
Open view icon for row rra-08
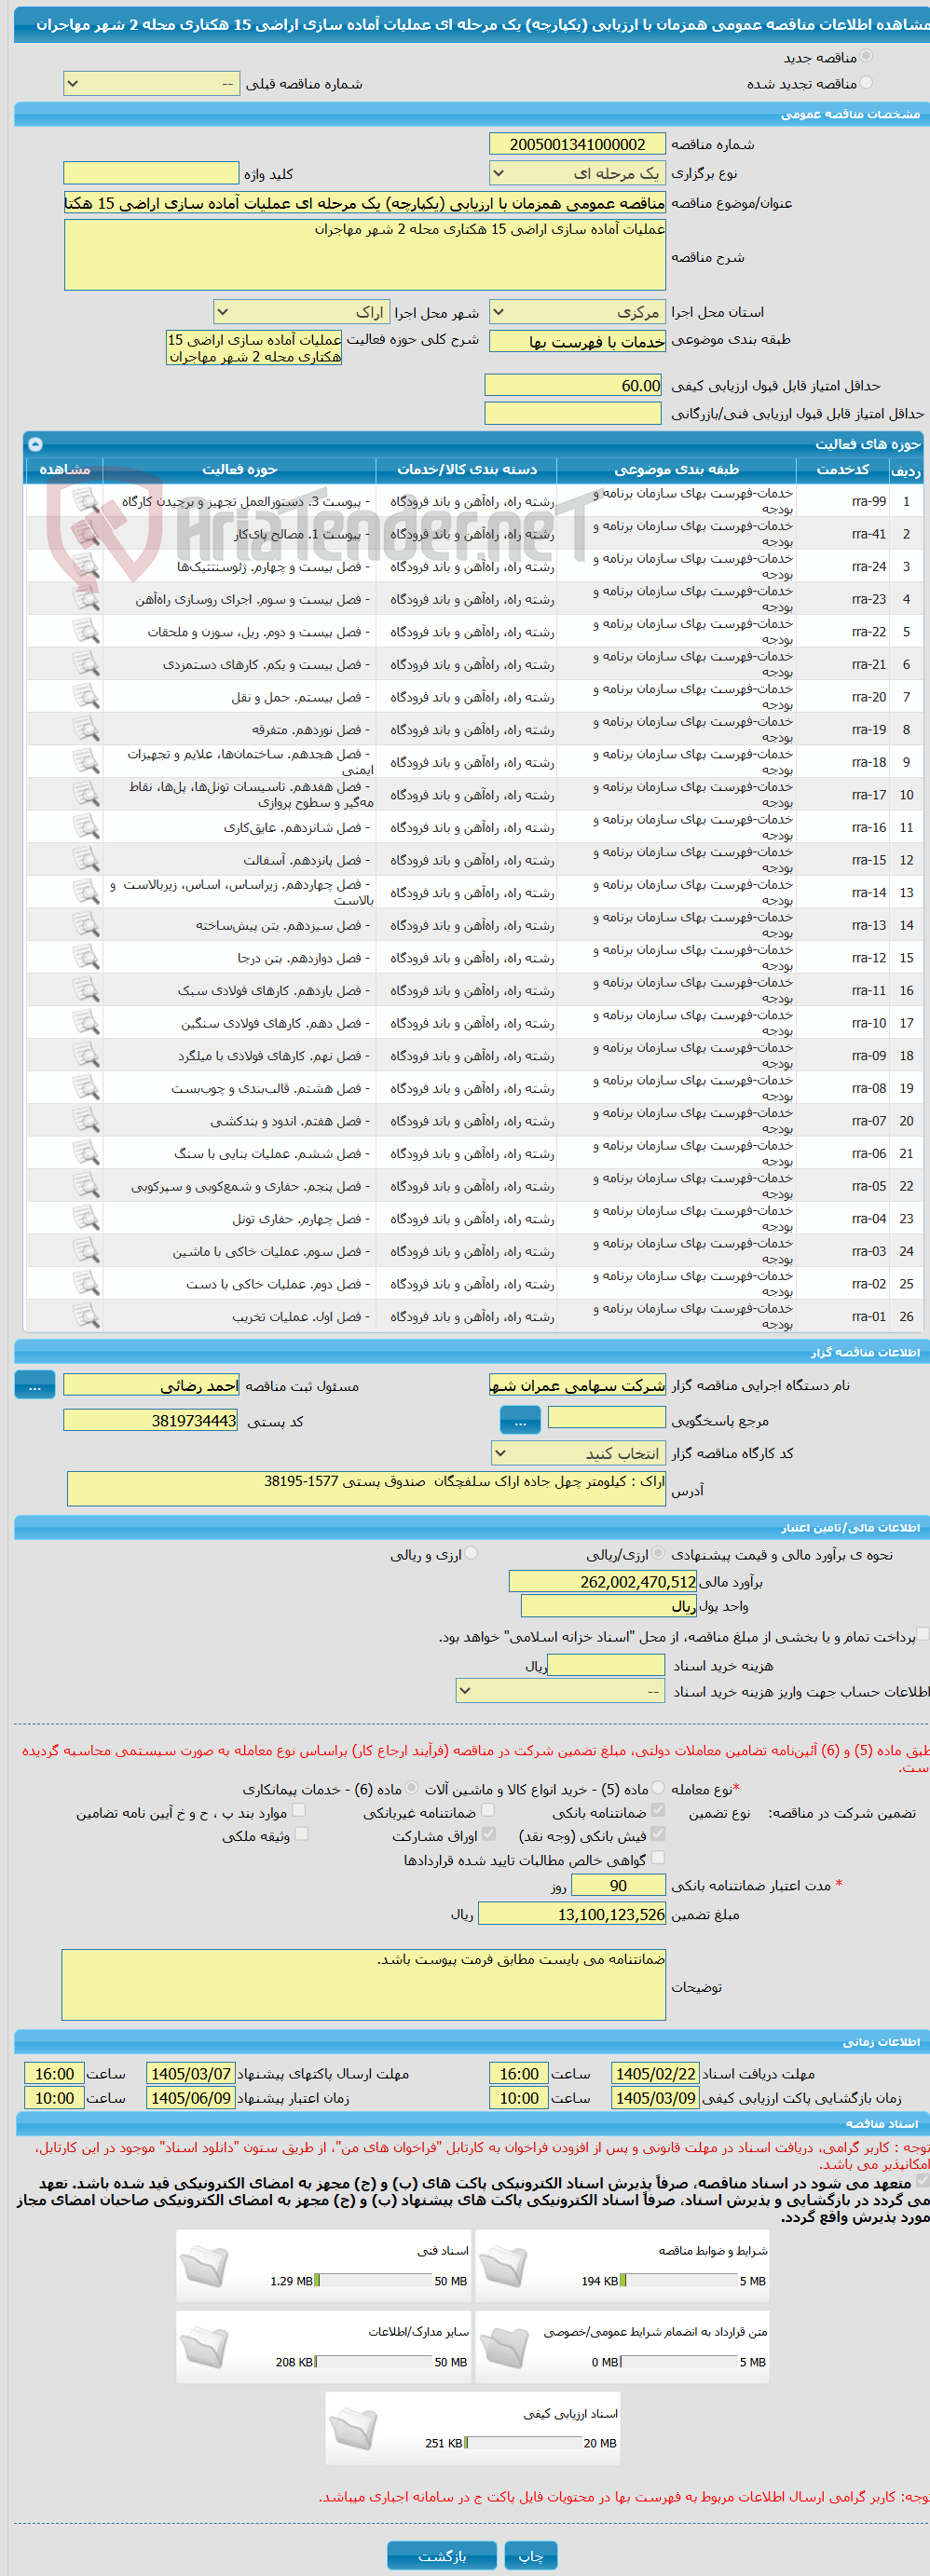[x=86, y=1088]
